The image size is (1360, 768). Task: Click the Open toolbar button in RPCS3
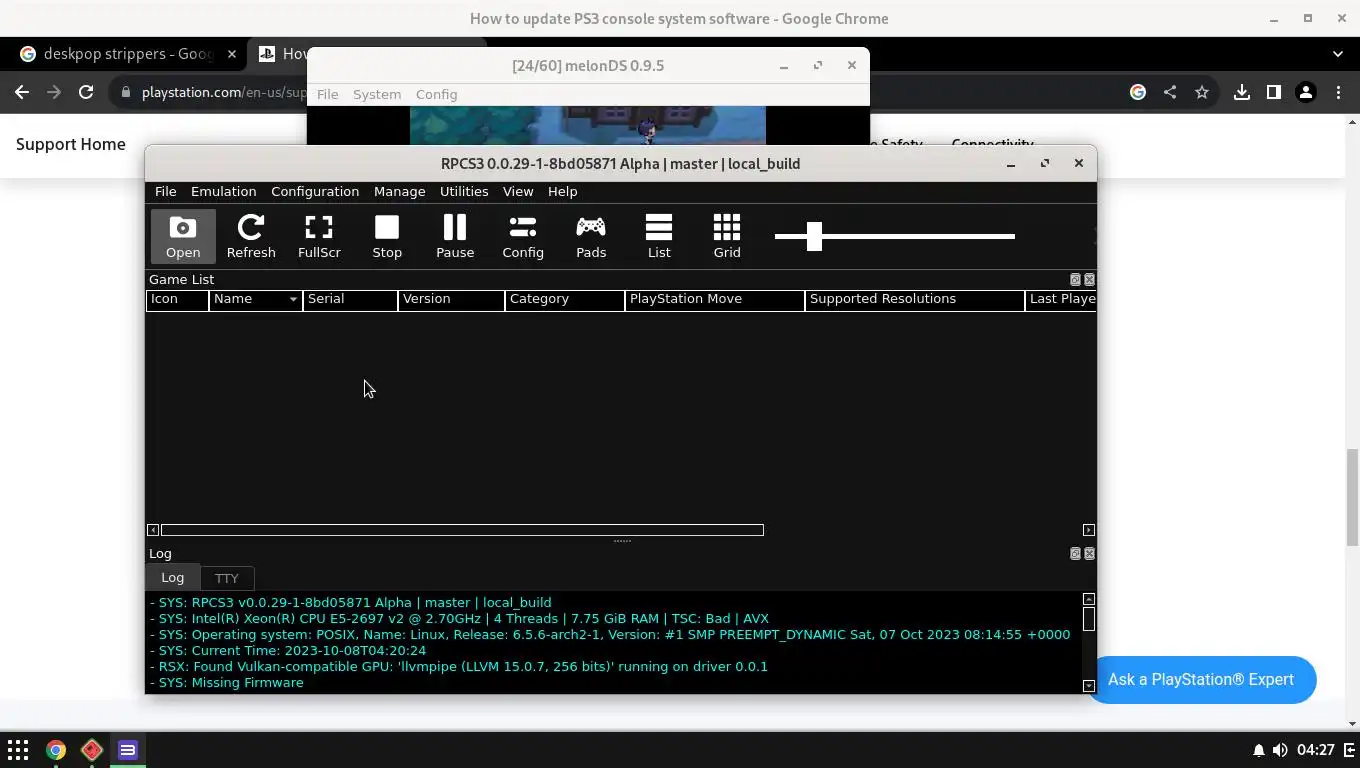click(183, 237)
